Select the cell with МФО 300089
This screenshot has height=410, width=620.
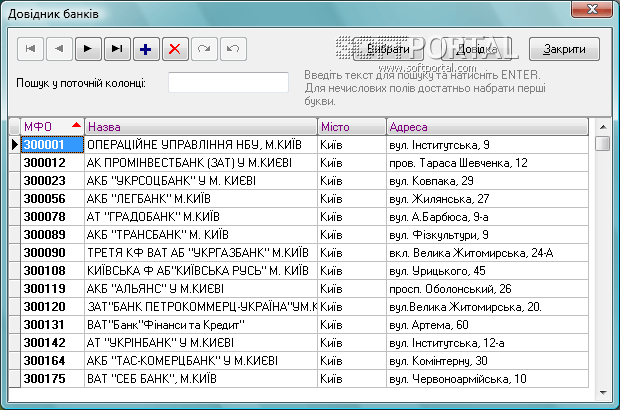pos(52,235)
